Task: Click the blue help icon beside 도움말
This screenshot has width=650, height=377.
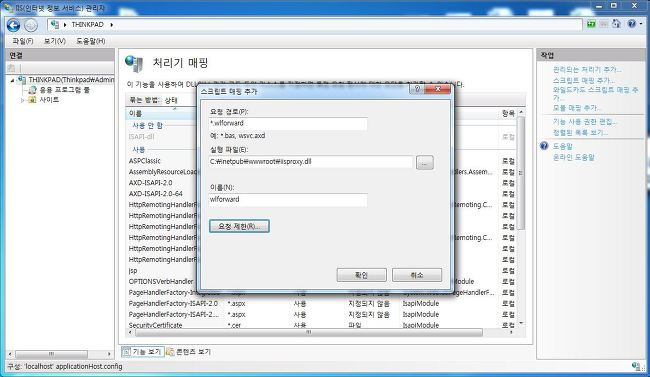Action: (x=544, y=146)
